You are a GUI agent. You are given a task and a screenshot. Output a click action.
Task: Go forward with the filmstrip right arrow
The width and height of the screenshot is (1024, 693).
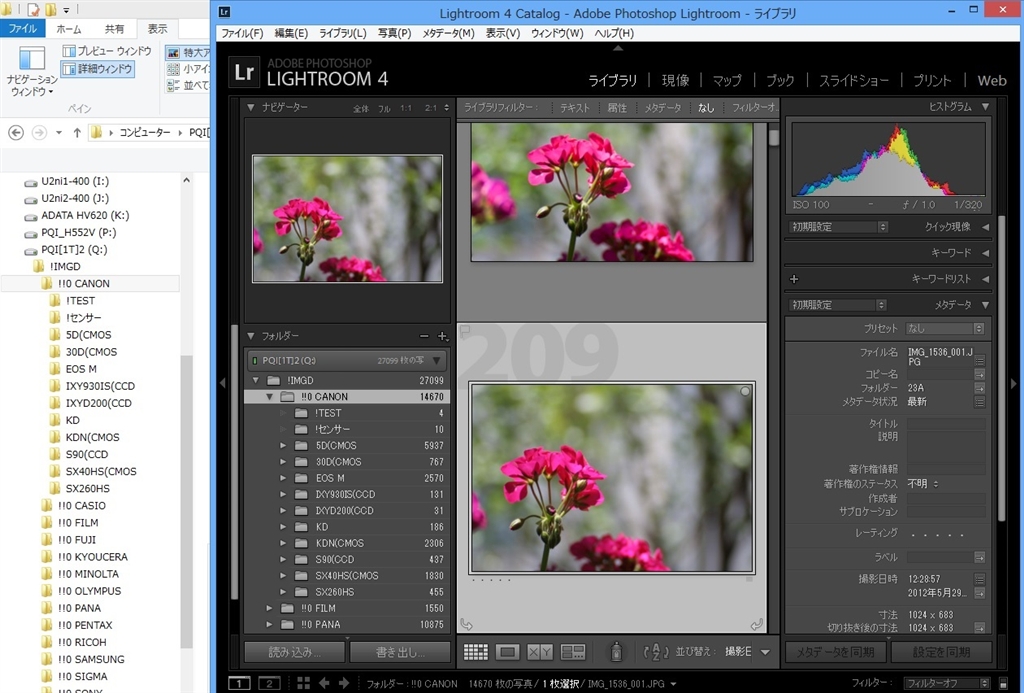click(344, 683)
